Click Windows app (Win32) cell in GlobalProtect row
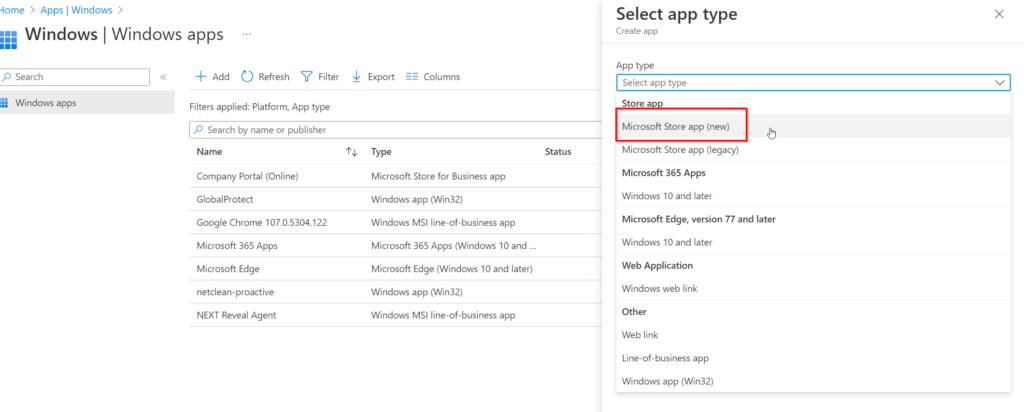This screenshot has width=1024, height=412. (418, 199)
